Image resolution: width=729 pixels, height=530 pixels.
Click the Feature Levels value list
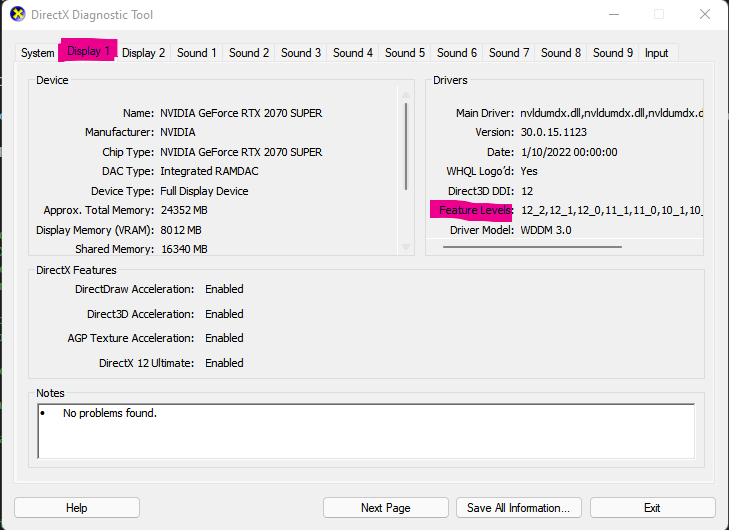pyautogui.click(x=611, y=211)
